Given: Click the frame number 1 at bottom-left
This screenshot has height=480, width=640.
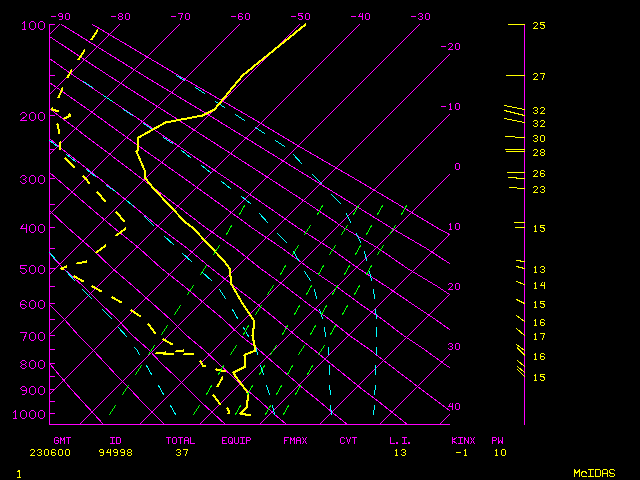Looking at the screenshot, I should pos(18,473).
